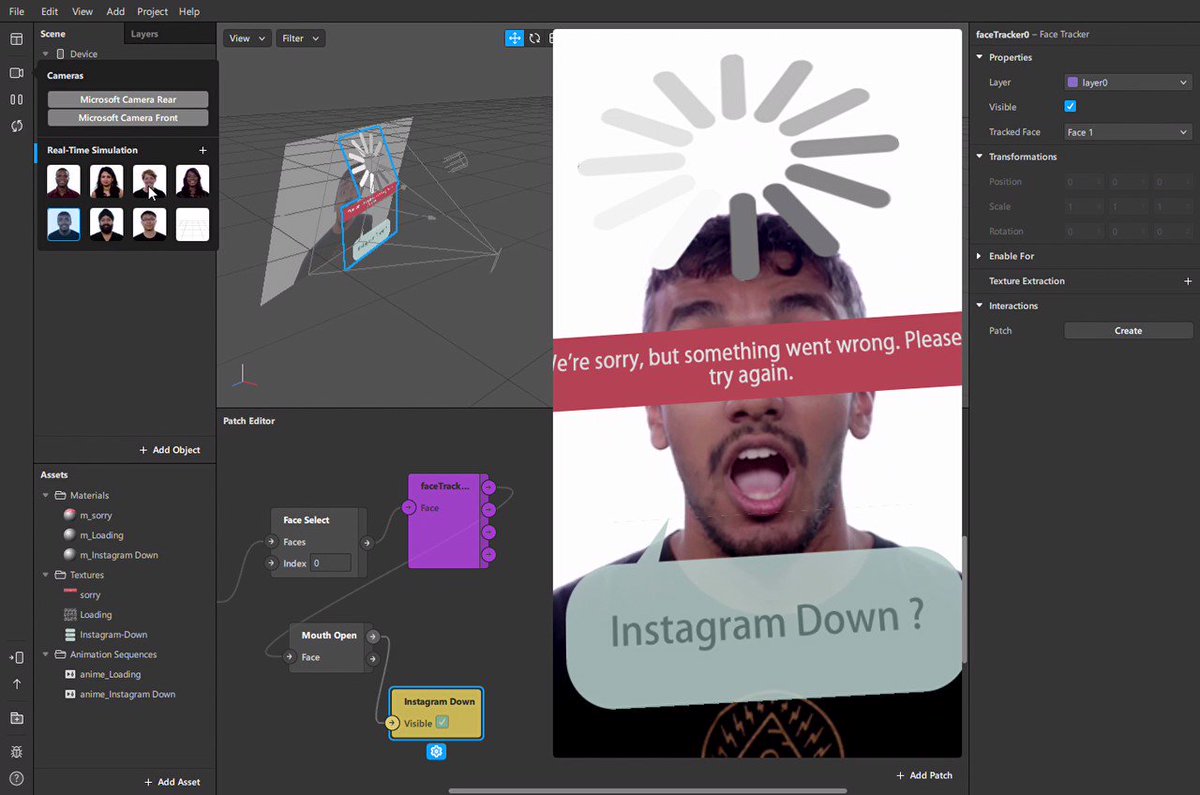Select the move manipulator tool in viewport

point(514,38)
